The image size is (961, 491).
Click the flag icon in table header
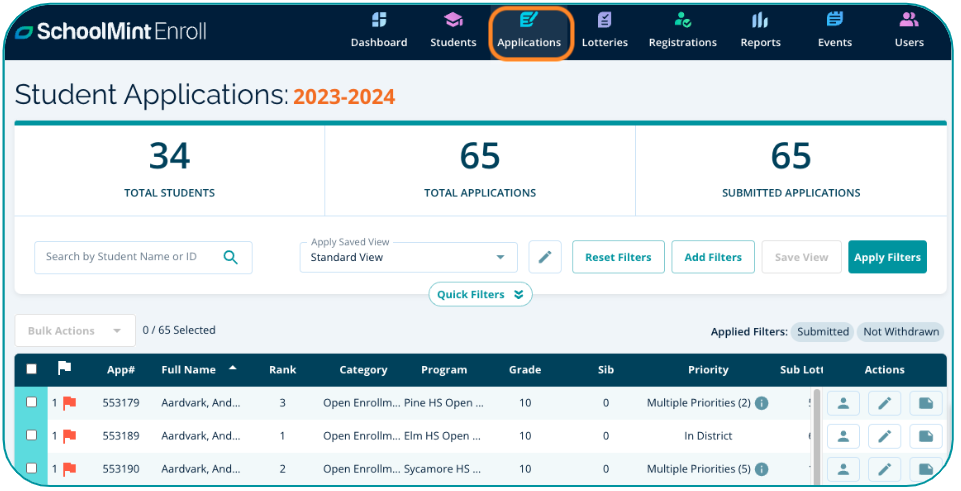pos(64,369)
